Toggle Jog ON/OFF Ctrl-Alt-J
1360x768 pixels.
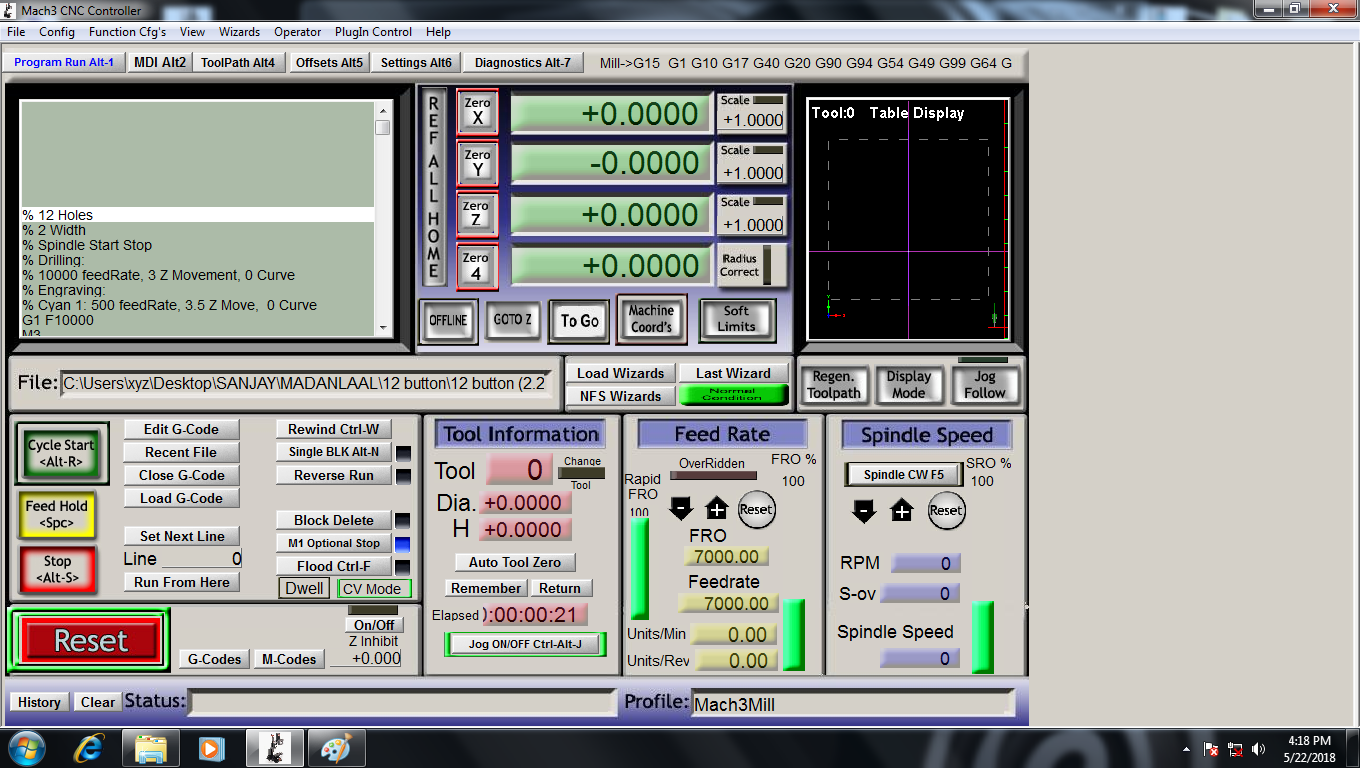tap(525, 644)
